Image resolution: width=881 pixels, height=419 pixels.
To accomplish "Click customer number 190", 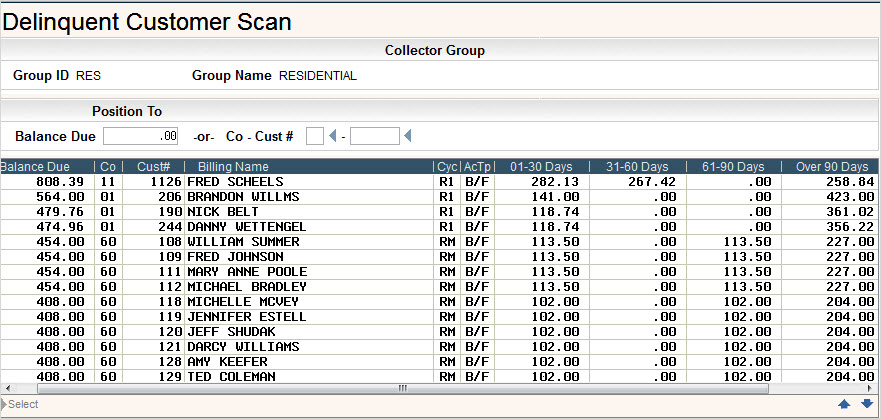I will coord(170,212).
